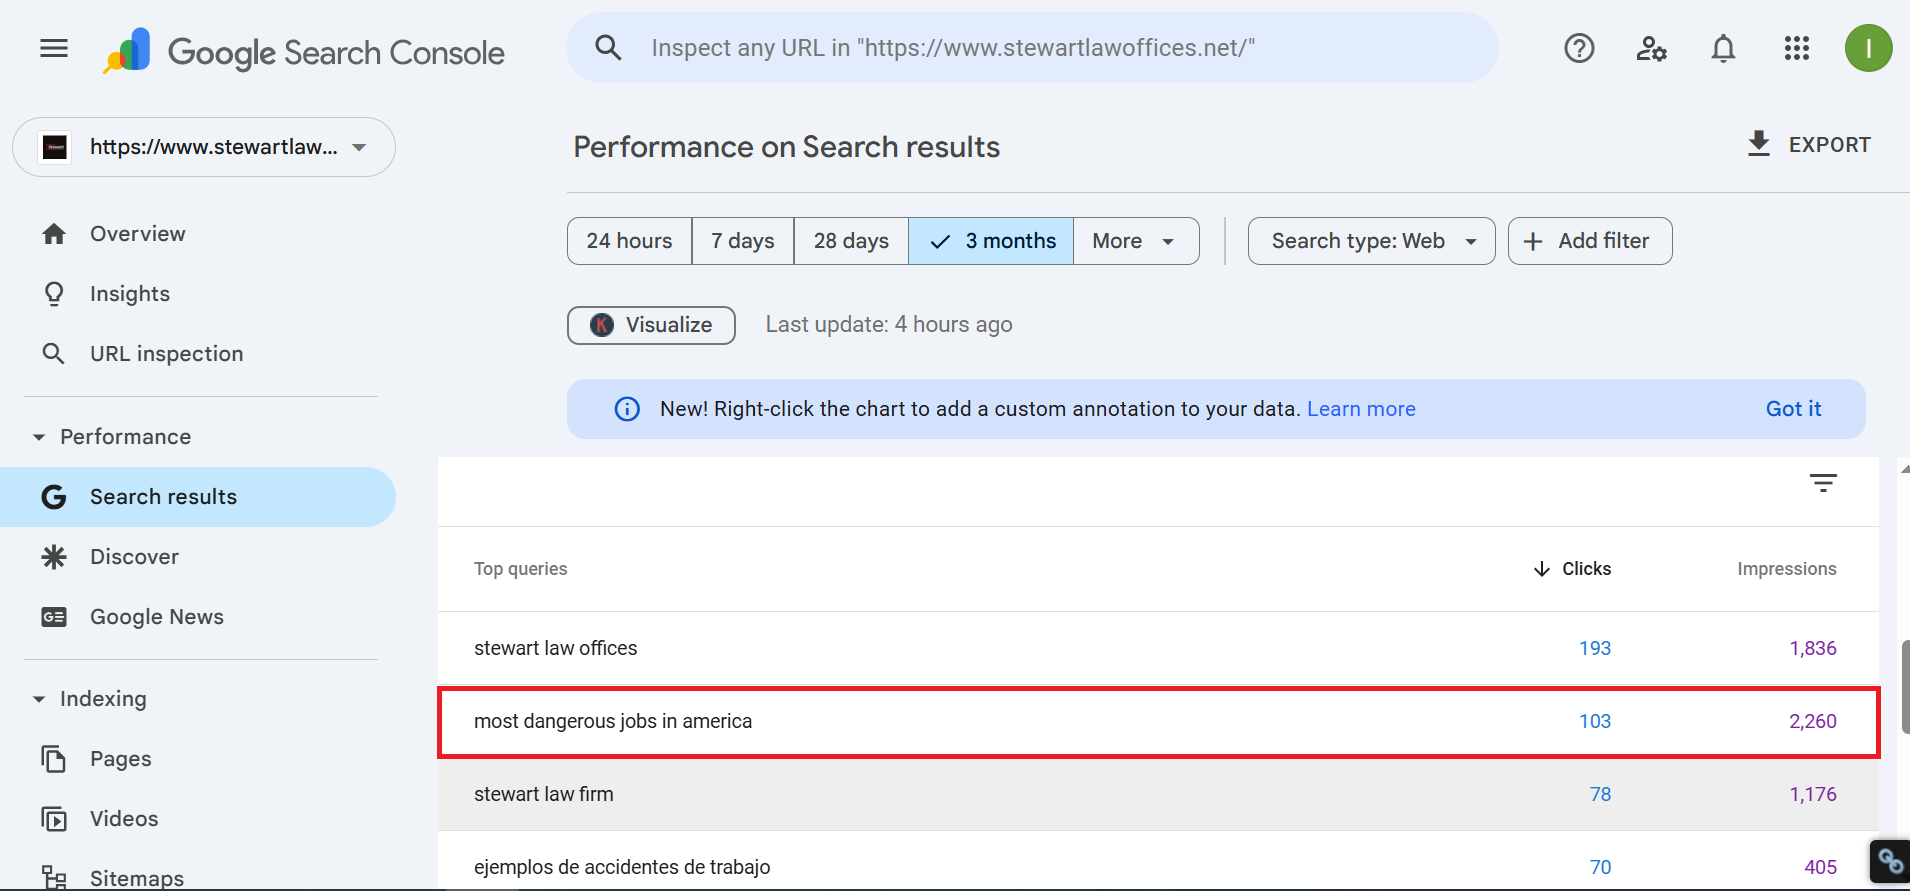Click the Google News icon

(x=54, y=617)
